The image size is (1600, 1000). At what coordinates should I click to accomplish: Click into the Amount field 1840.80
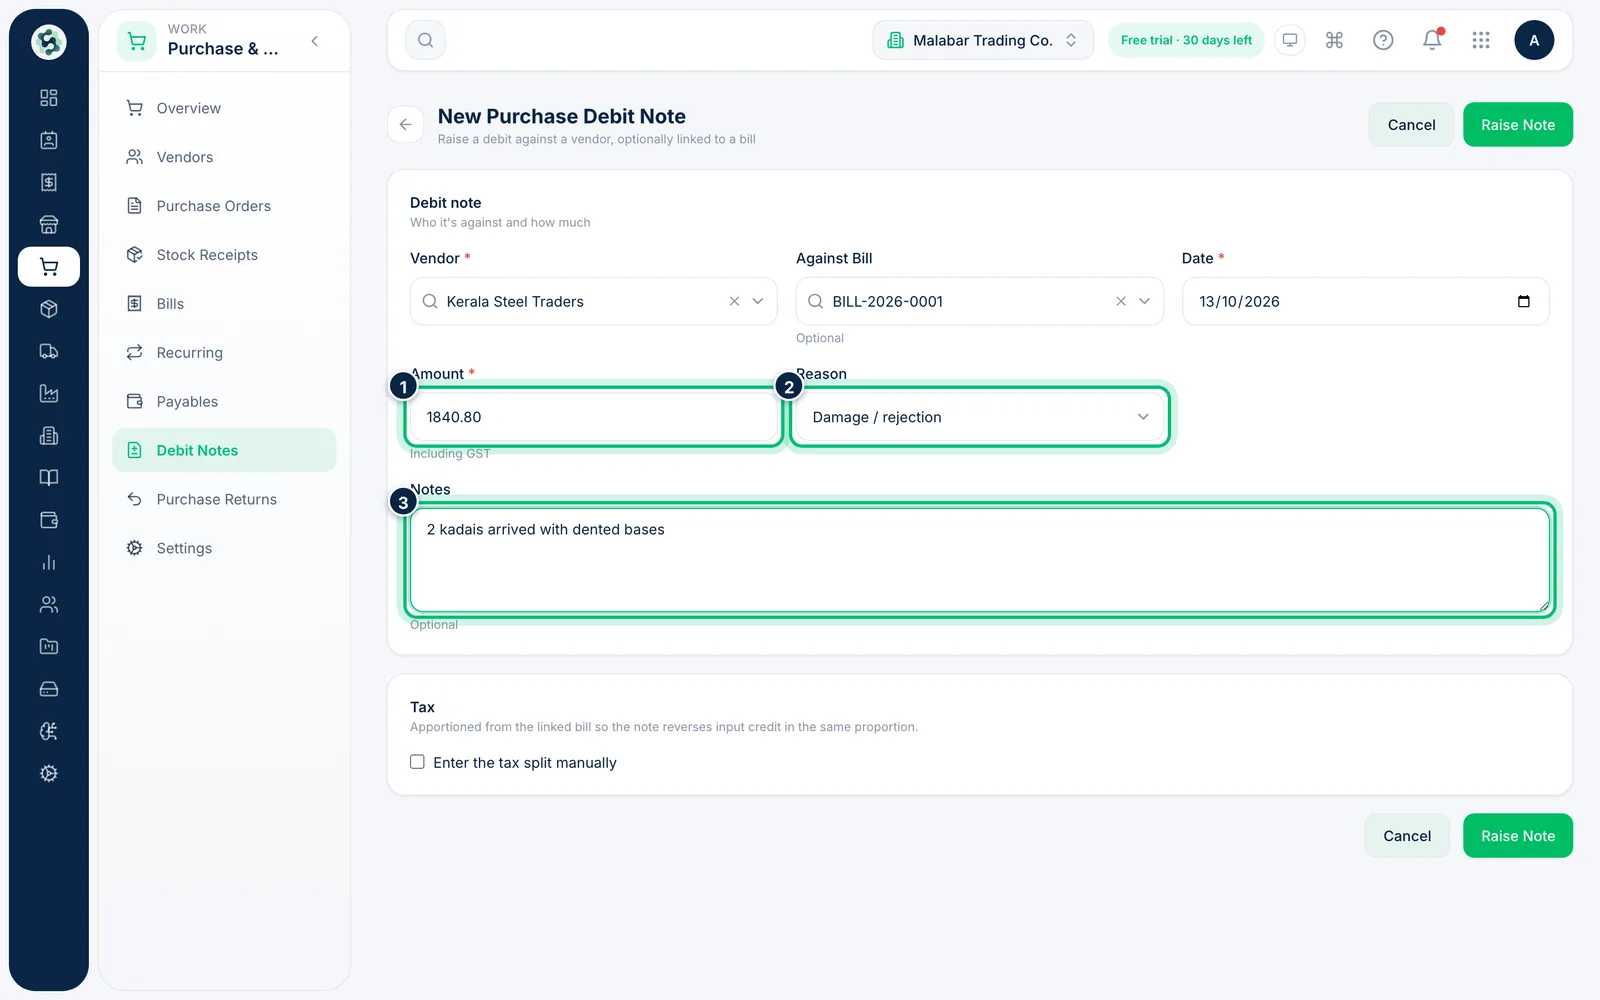(x=593, y=417)
